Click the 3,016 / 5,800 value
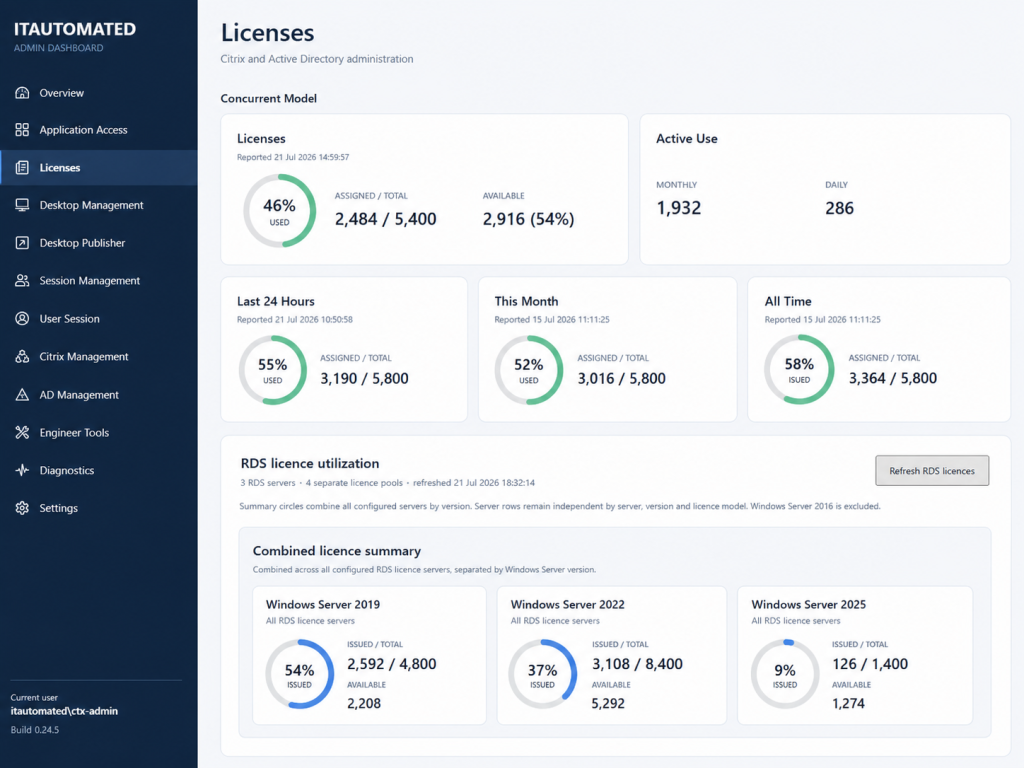Image resolution: width=1024 pixels, height=768 pixels. [x=622, y=379]
